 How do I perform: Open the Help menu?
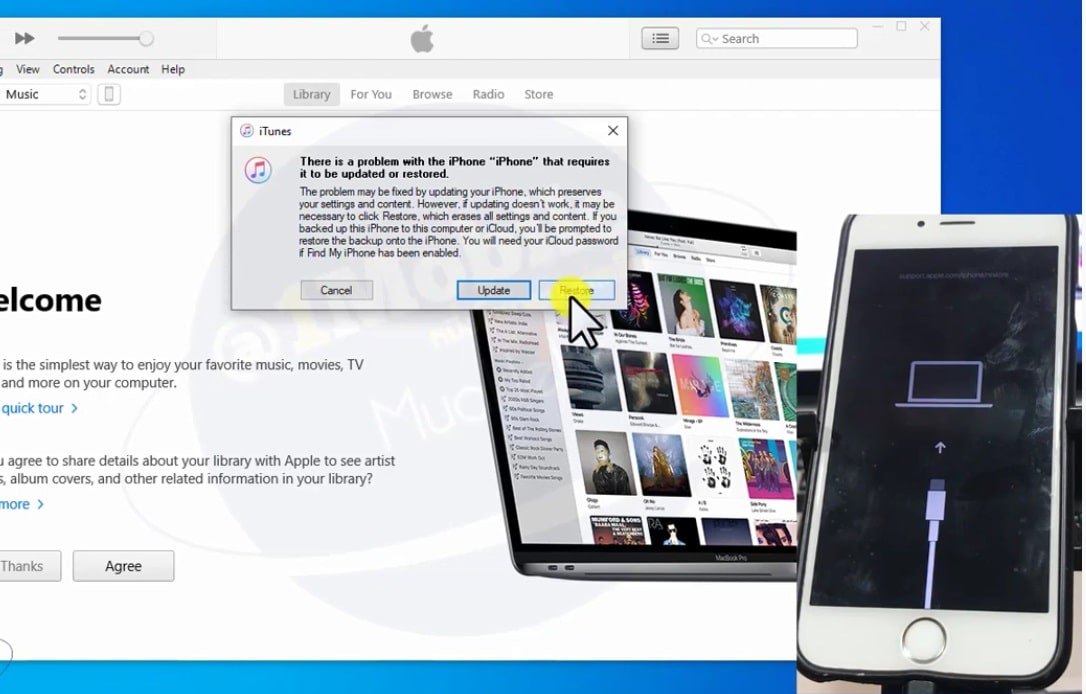pyautogui.click(x=173, y=69)
